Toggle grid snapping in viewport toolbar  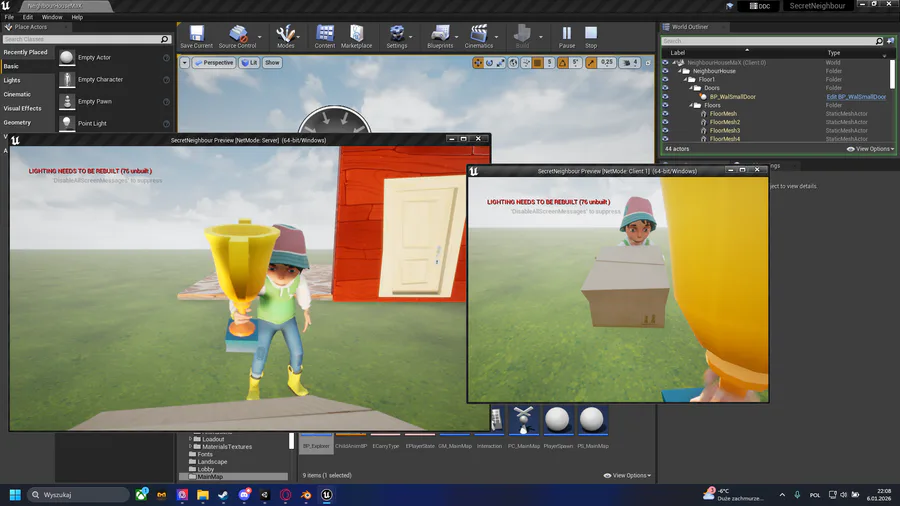(x=538, y=63)
